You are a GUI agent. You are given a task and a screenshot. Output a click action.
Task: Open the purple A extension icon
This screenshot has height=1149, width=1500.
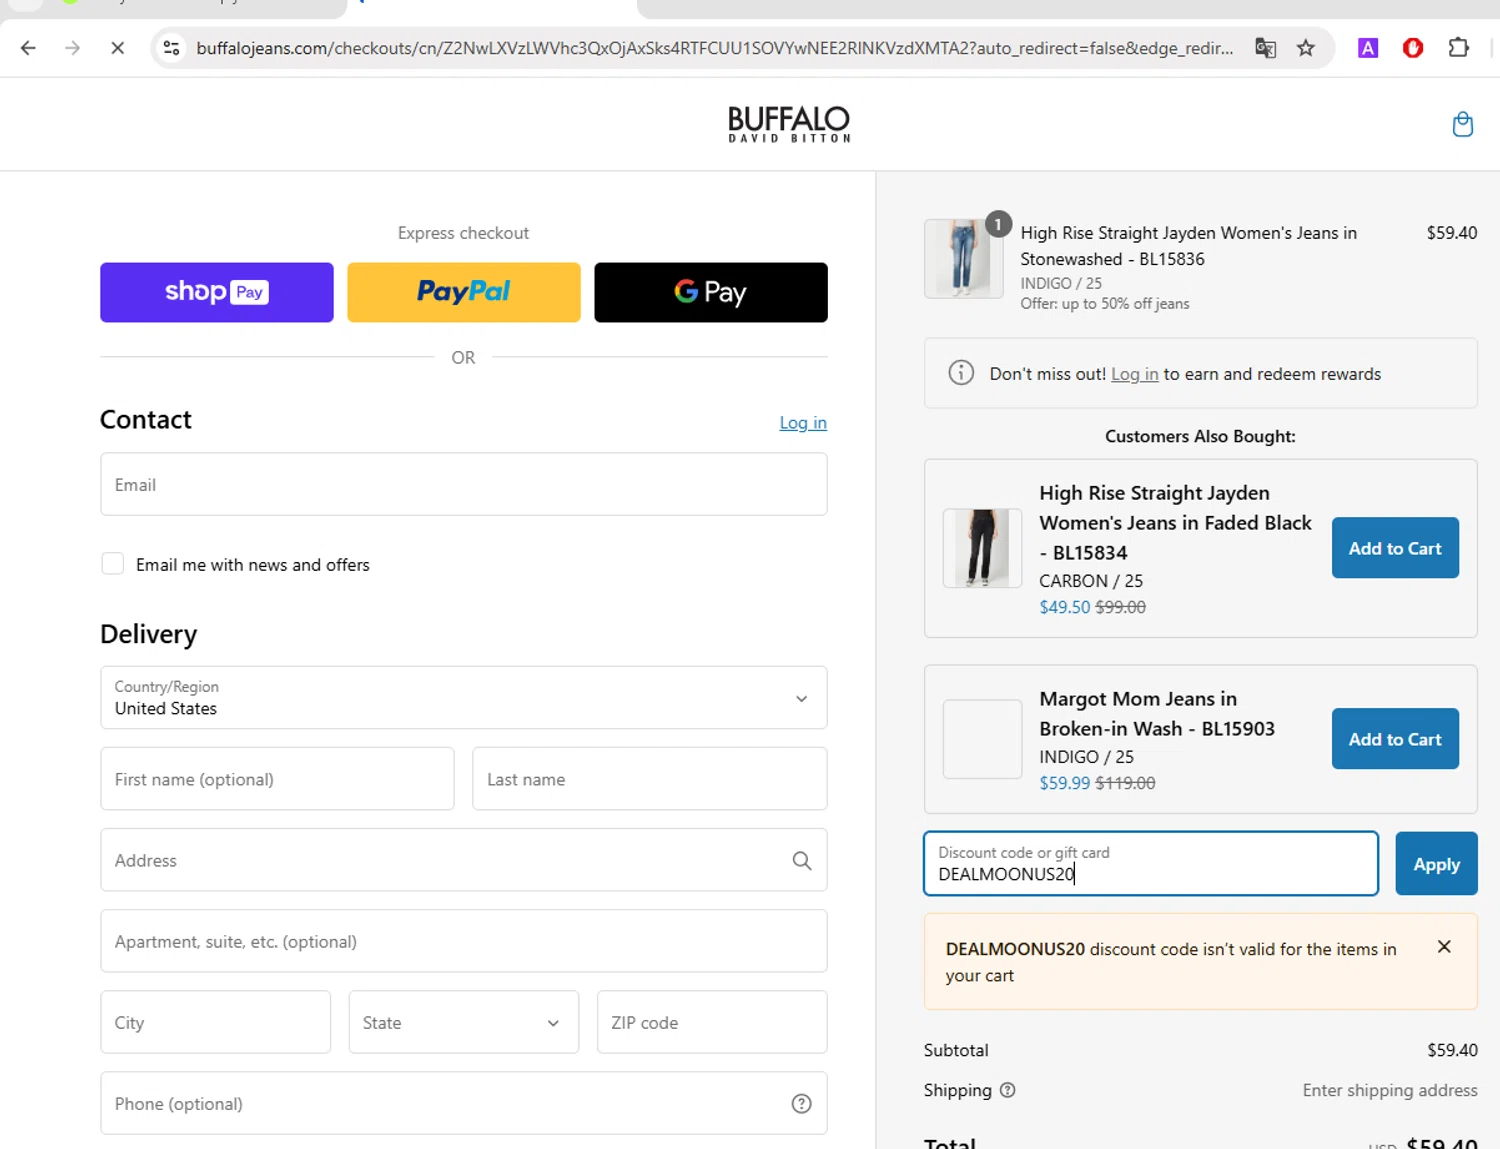tap(1368, 48)
